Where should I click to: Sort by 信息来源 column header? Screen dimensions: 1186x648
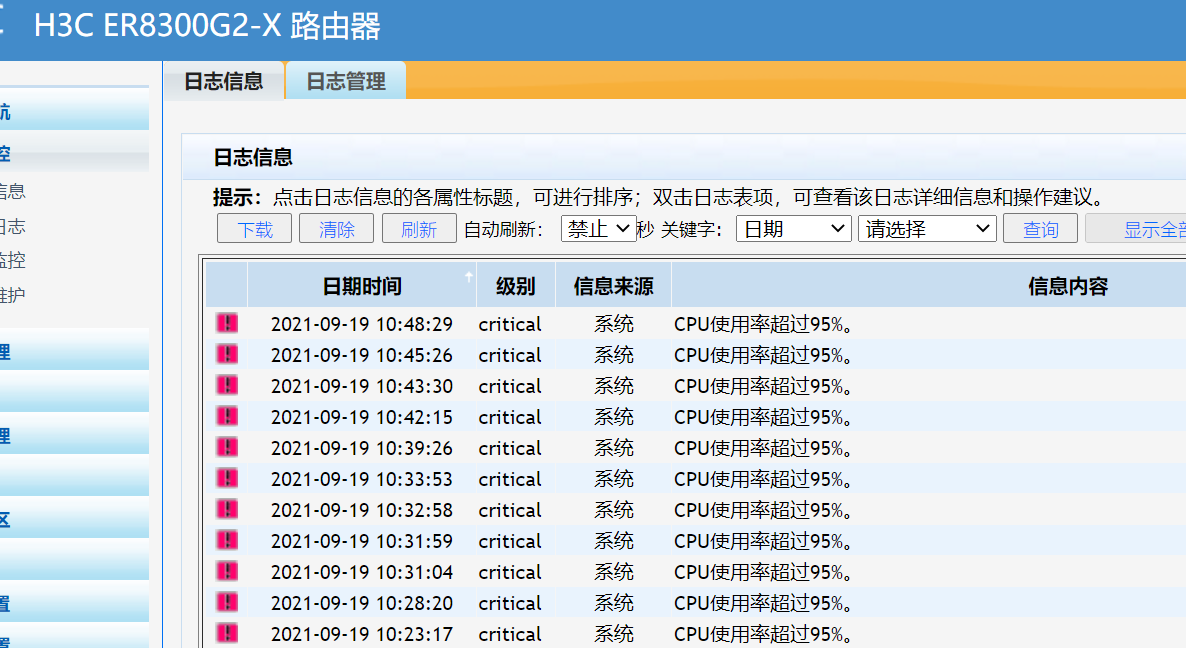pos(613,286)
